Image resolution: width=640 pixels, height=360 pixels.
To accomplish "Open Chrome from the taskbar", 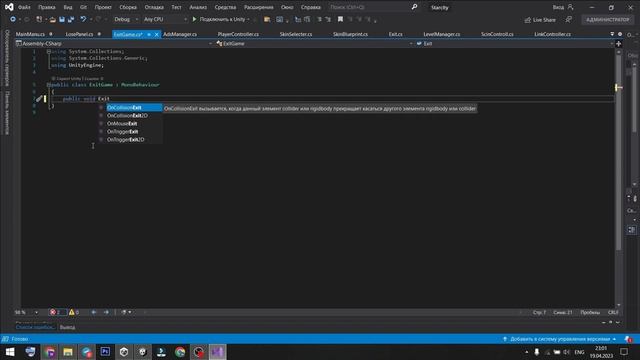I will tap(180, 352).
